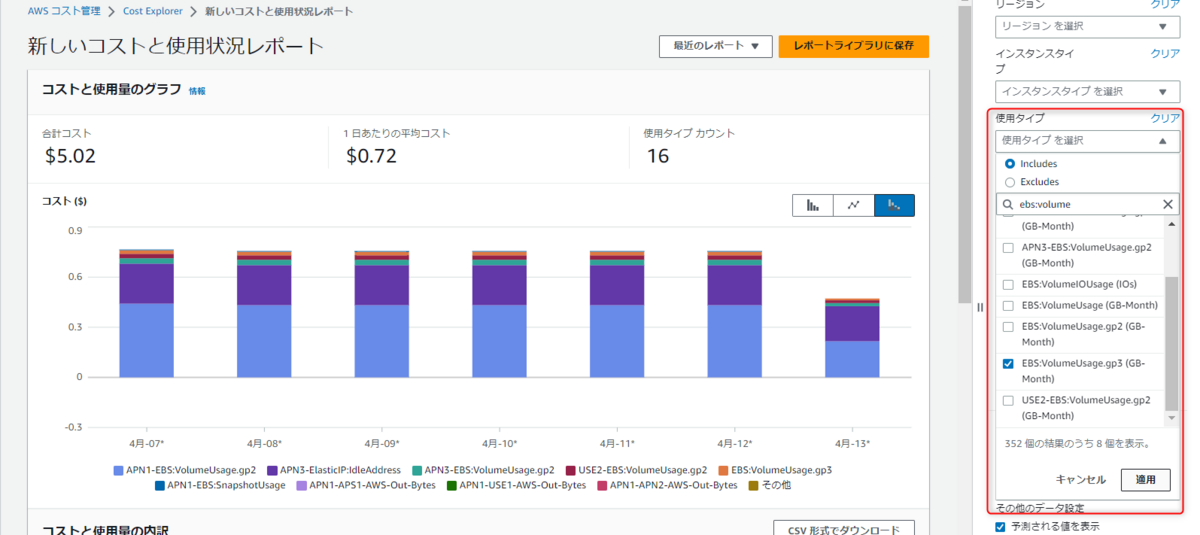Click usage type list scroll-down arrow
Viewport: 1200px width, 535px height.
click(x=1172, y=416)
